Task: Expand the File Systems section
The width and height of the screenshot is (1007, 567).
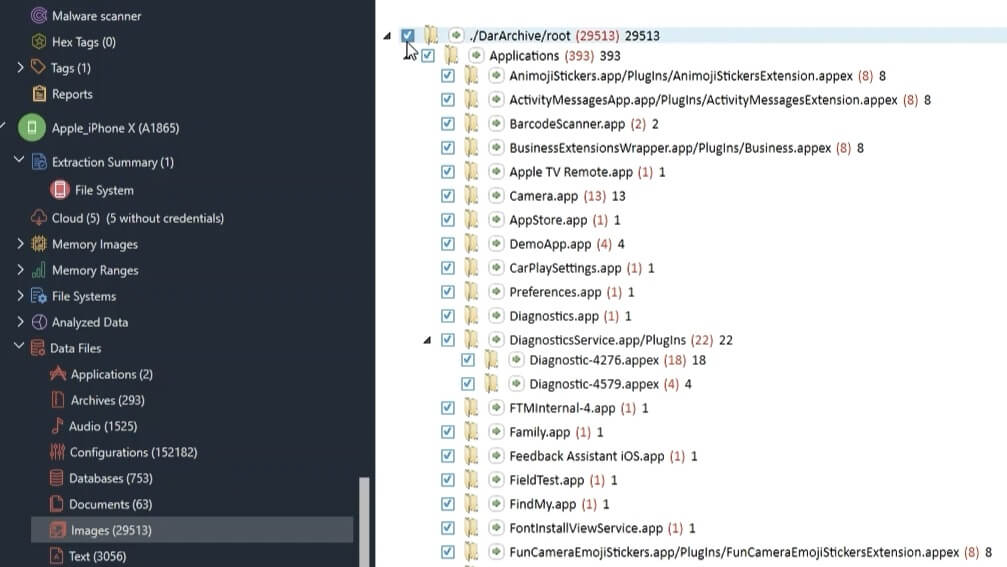Action: tap(20, 296)
